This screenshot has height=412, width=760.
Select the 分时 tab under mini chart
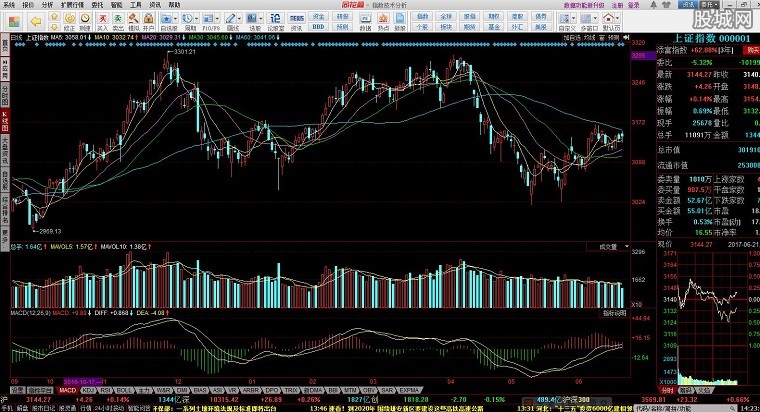[667, 390]
